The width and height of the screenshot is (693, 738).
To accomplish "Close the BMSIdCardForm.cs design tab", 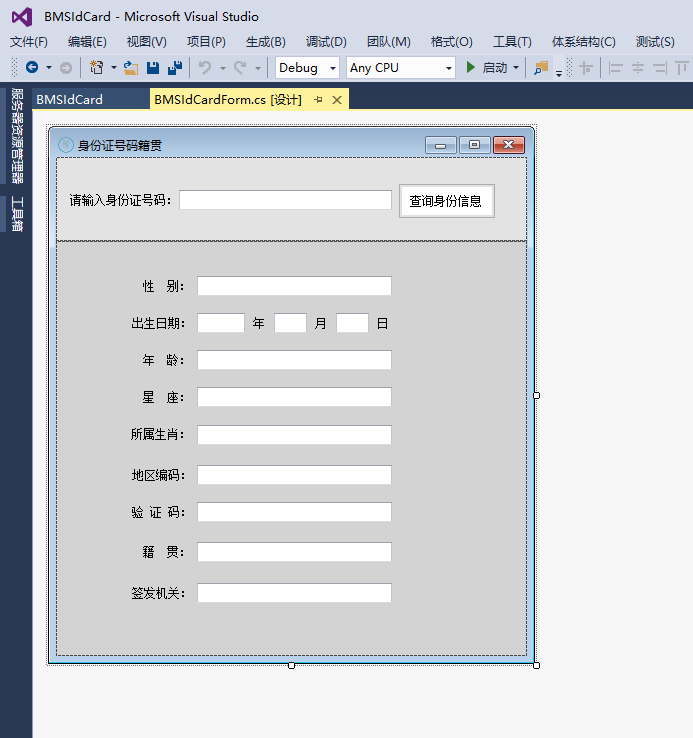I will 337,100.
